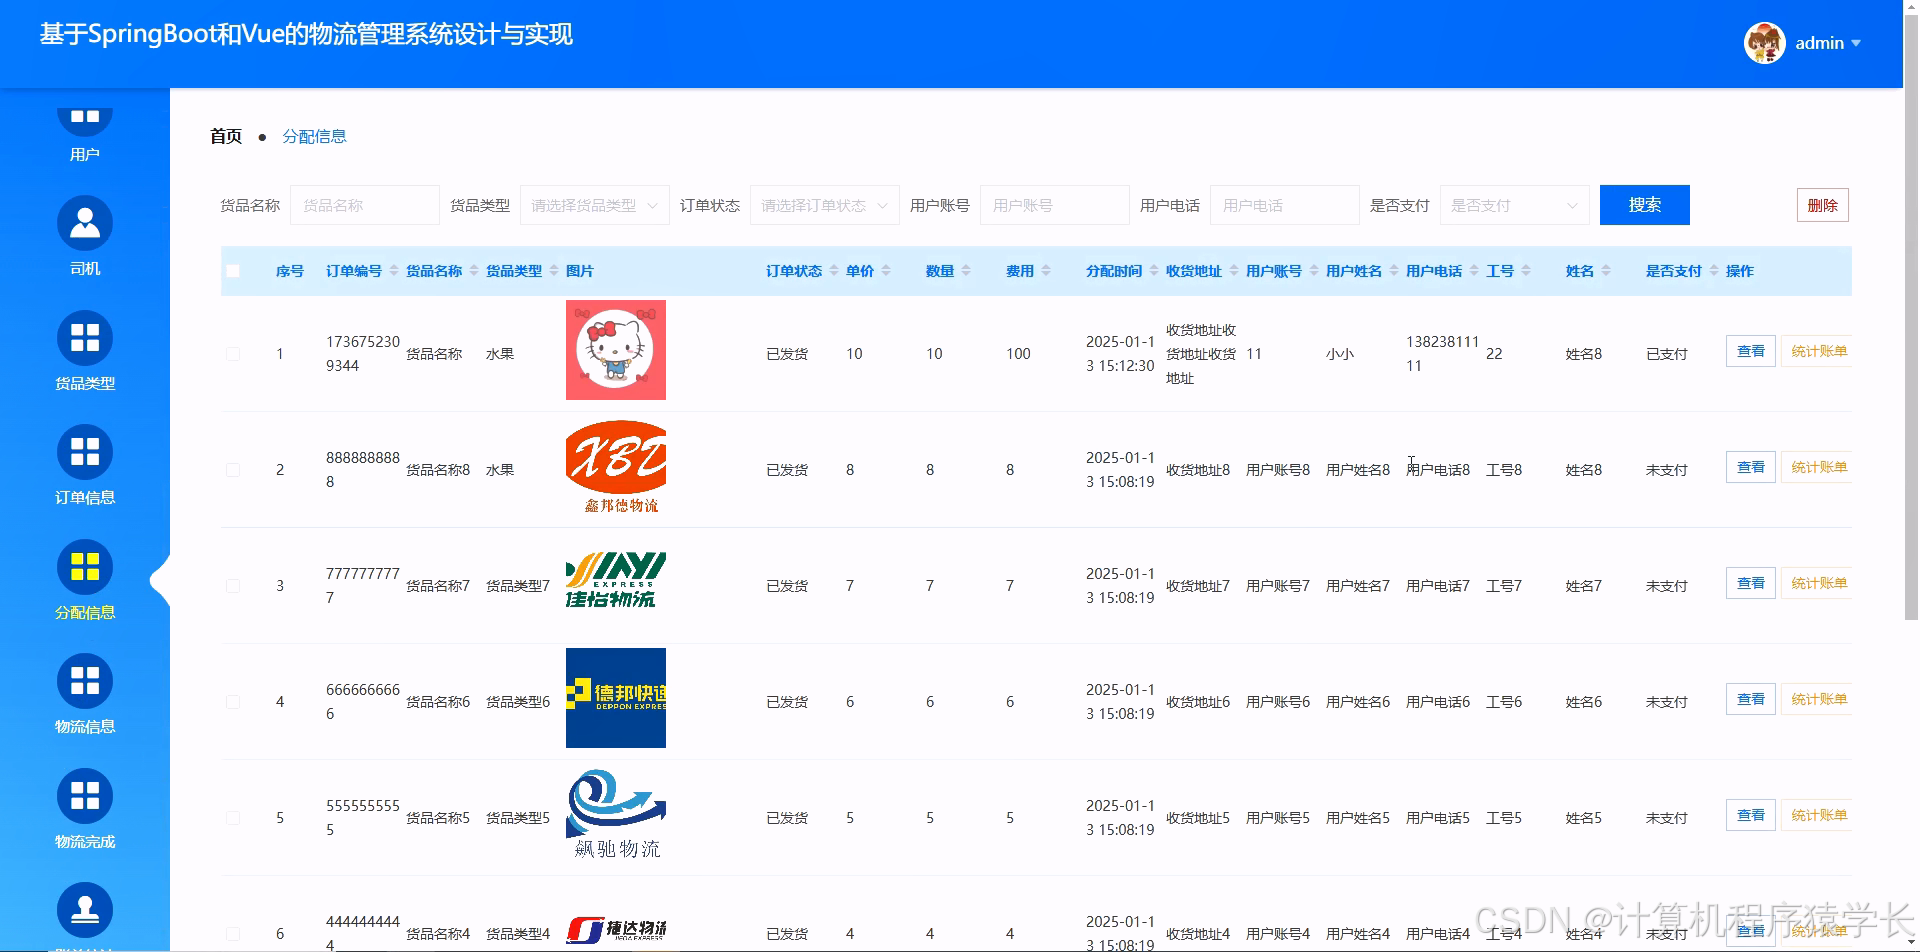Check the select-all checkbox in table header
The height and width of the screenshot is (952, 1920).
[233, 270]
